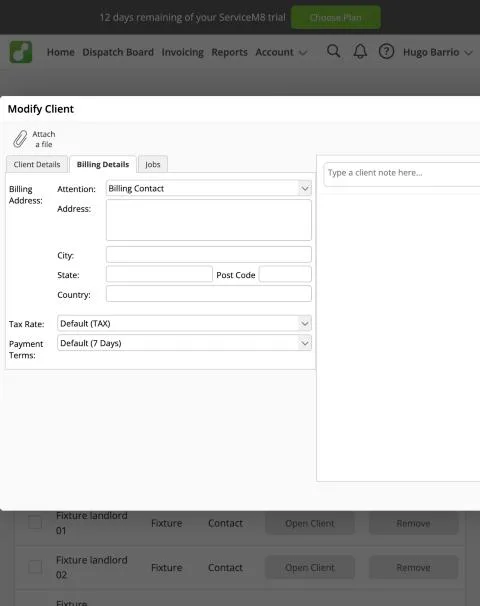Switch to Client Details tab

click(x=37, y=164)
